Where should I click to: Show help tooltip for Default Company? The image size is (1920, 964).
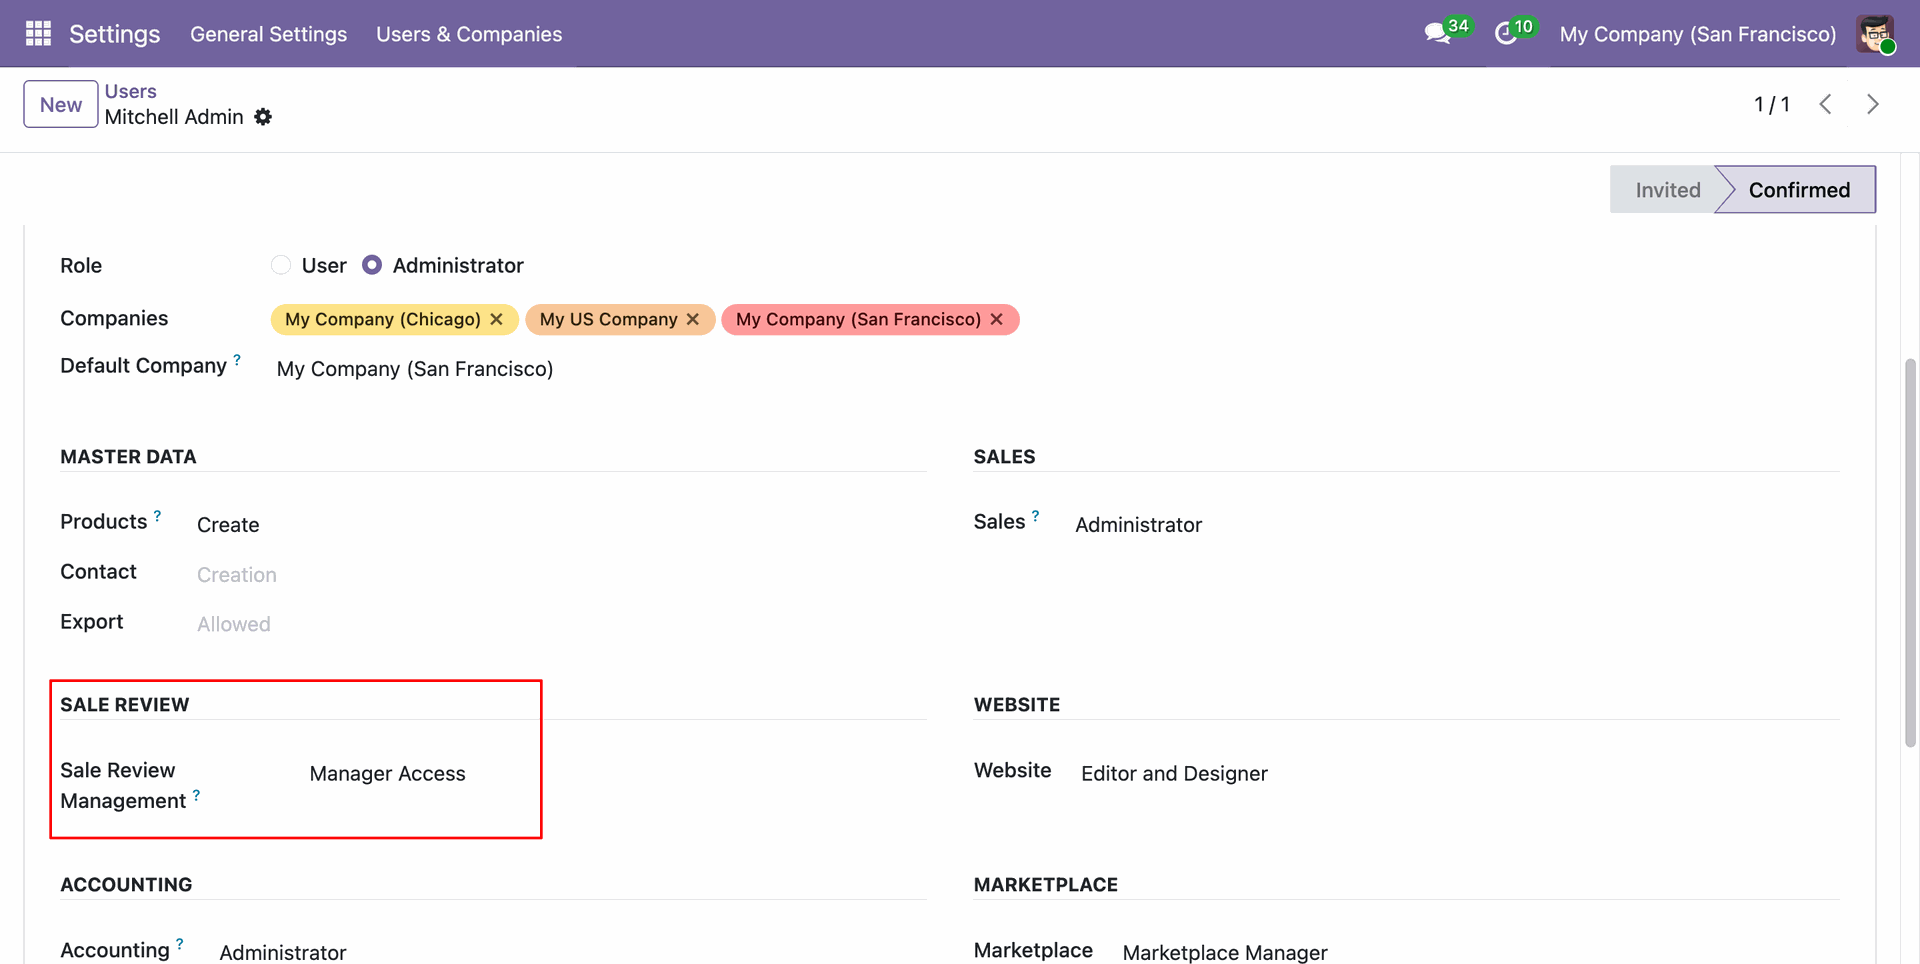pyautogui.click(x=237, y=359)
